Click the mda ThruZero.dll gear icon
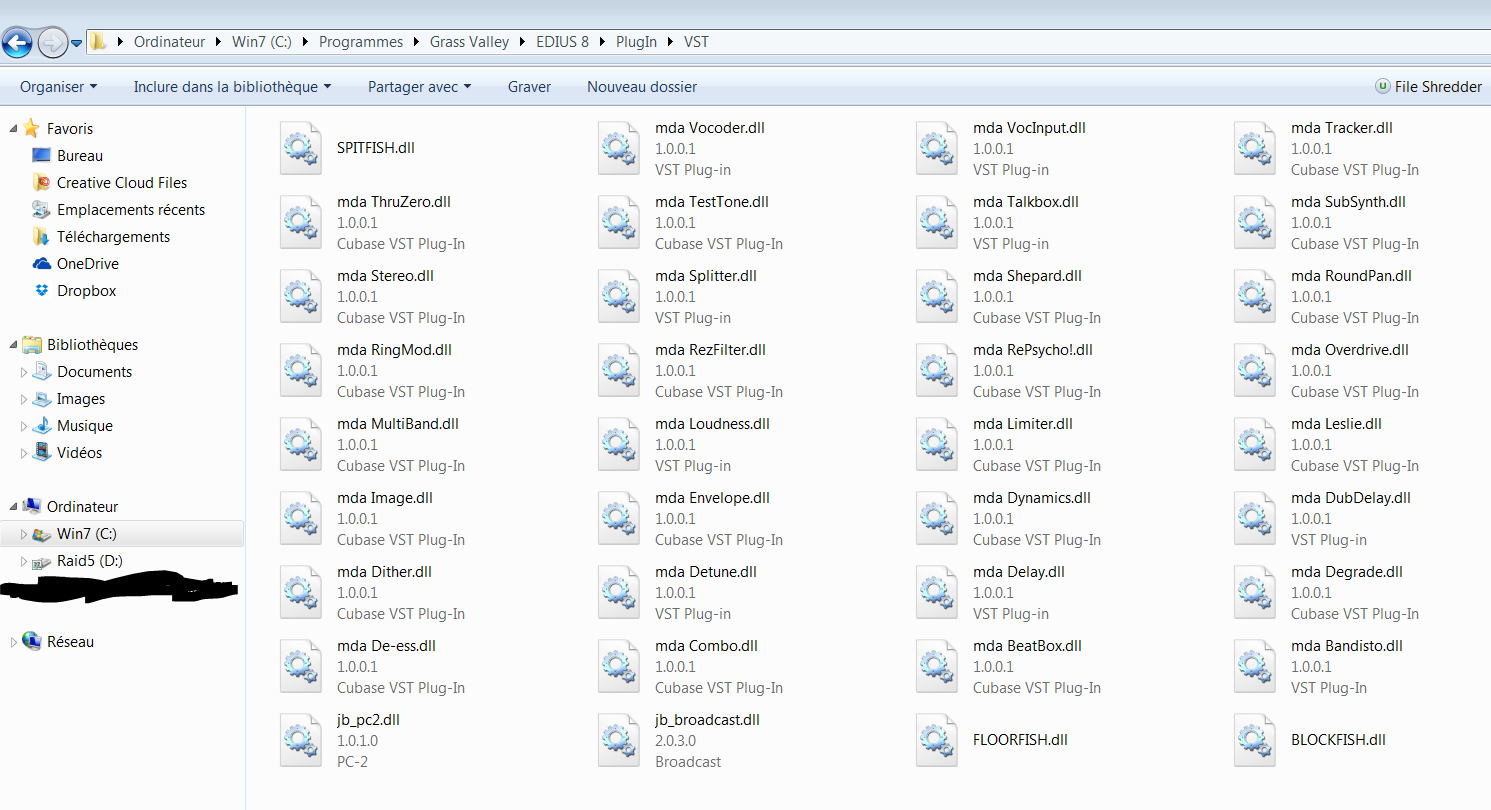Screen dimensions: 1491x810 (300, 222)
